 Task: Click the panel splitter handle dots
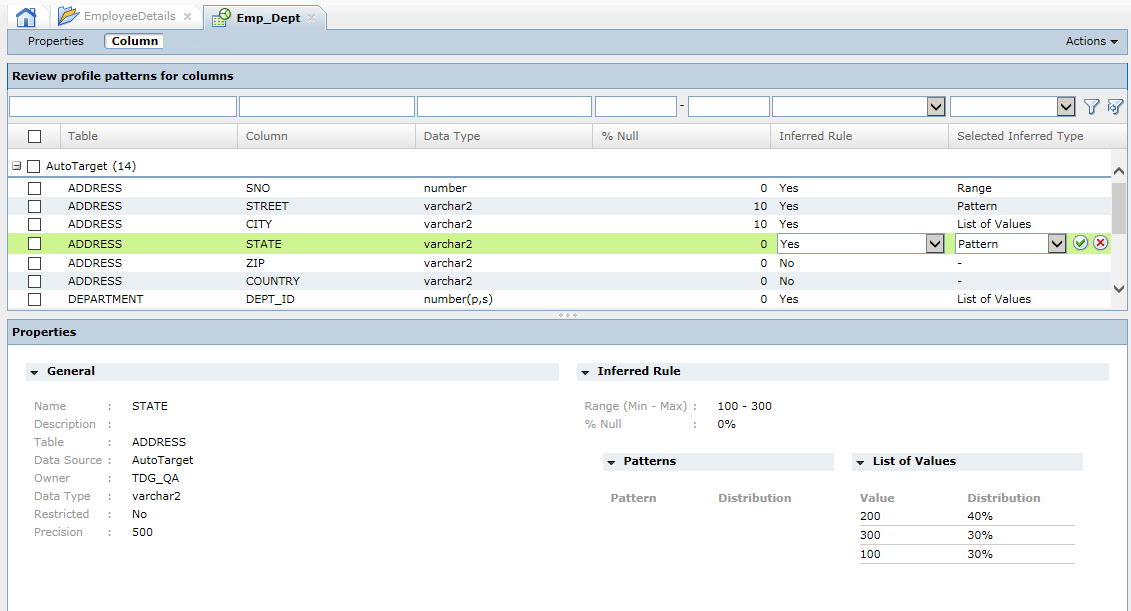click(x=567, y=315)
